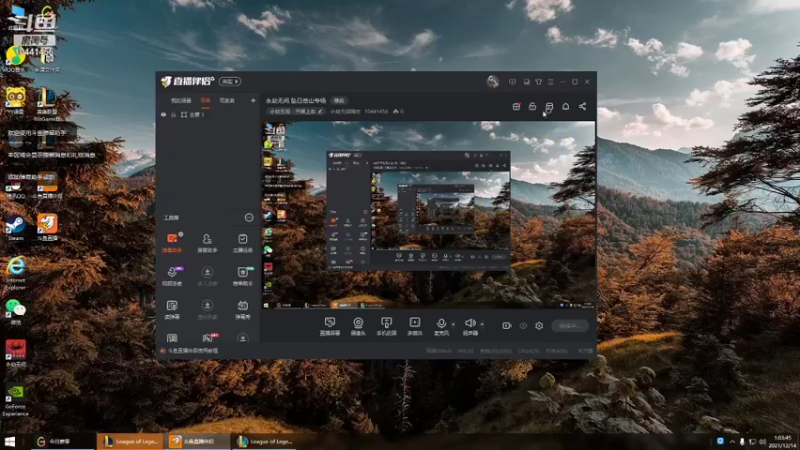Switch to the first scene tab

click(x=181, y=101)
